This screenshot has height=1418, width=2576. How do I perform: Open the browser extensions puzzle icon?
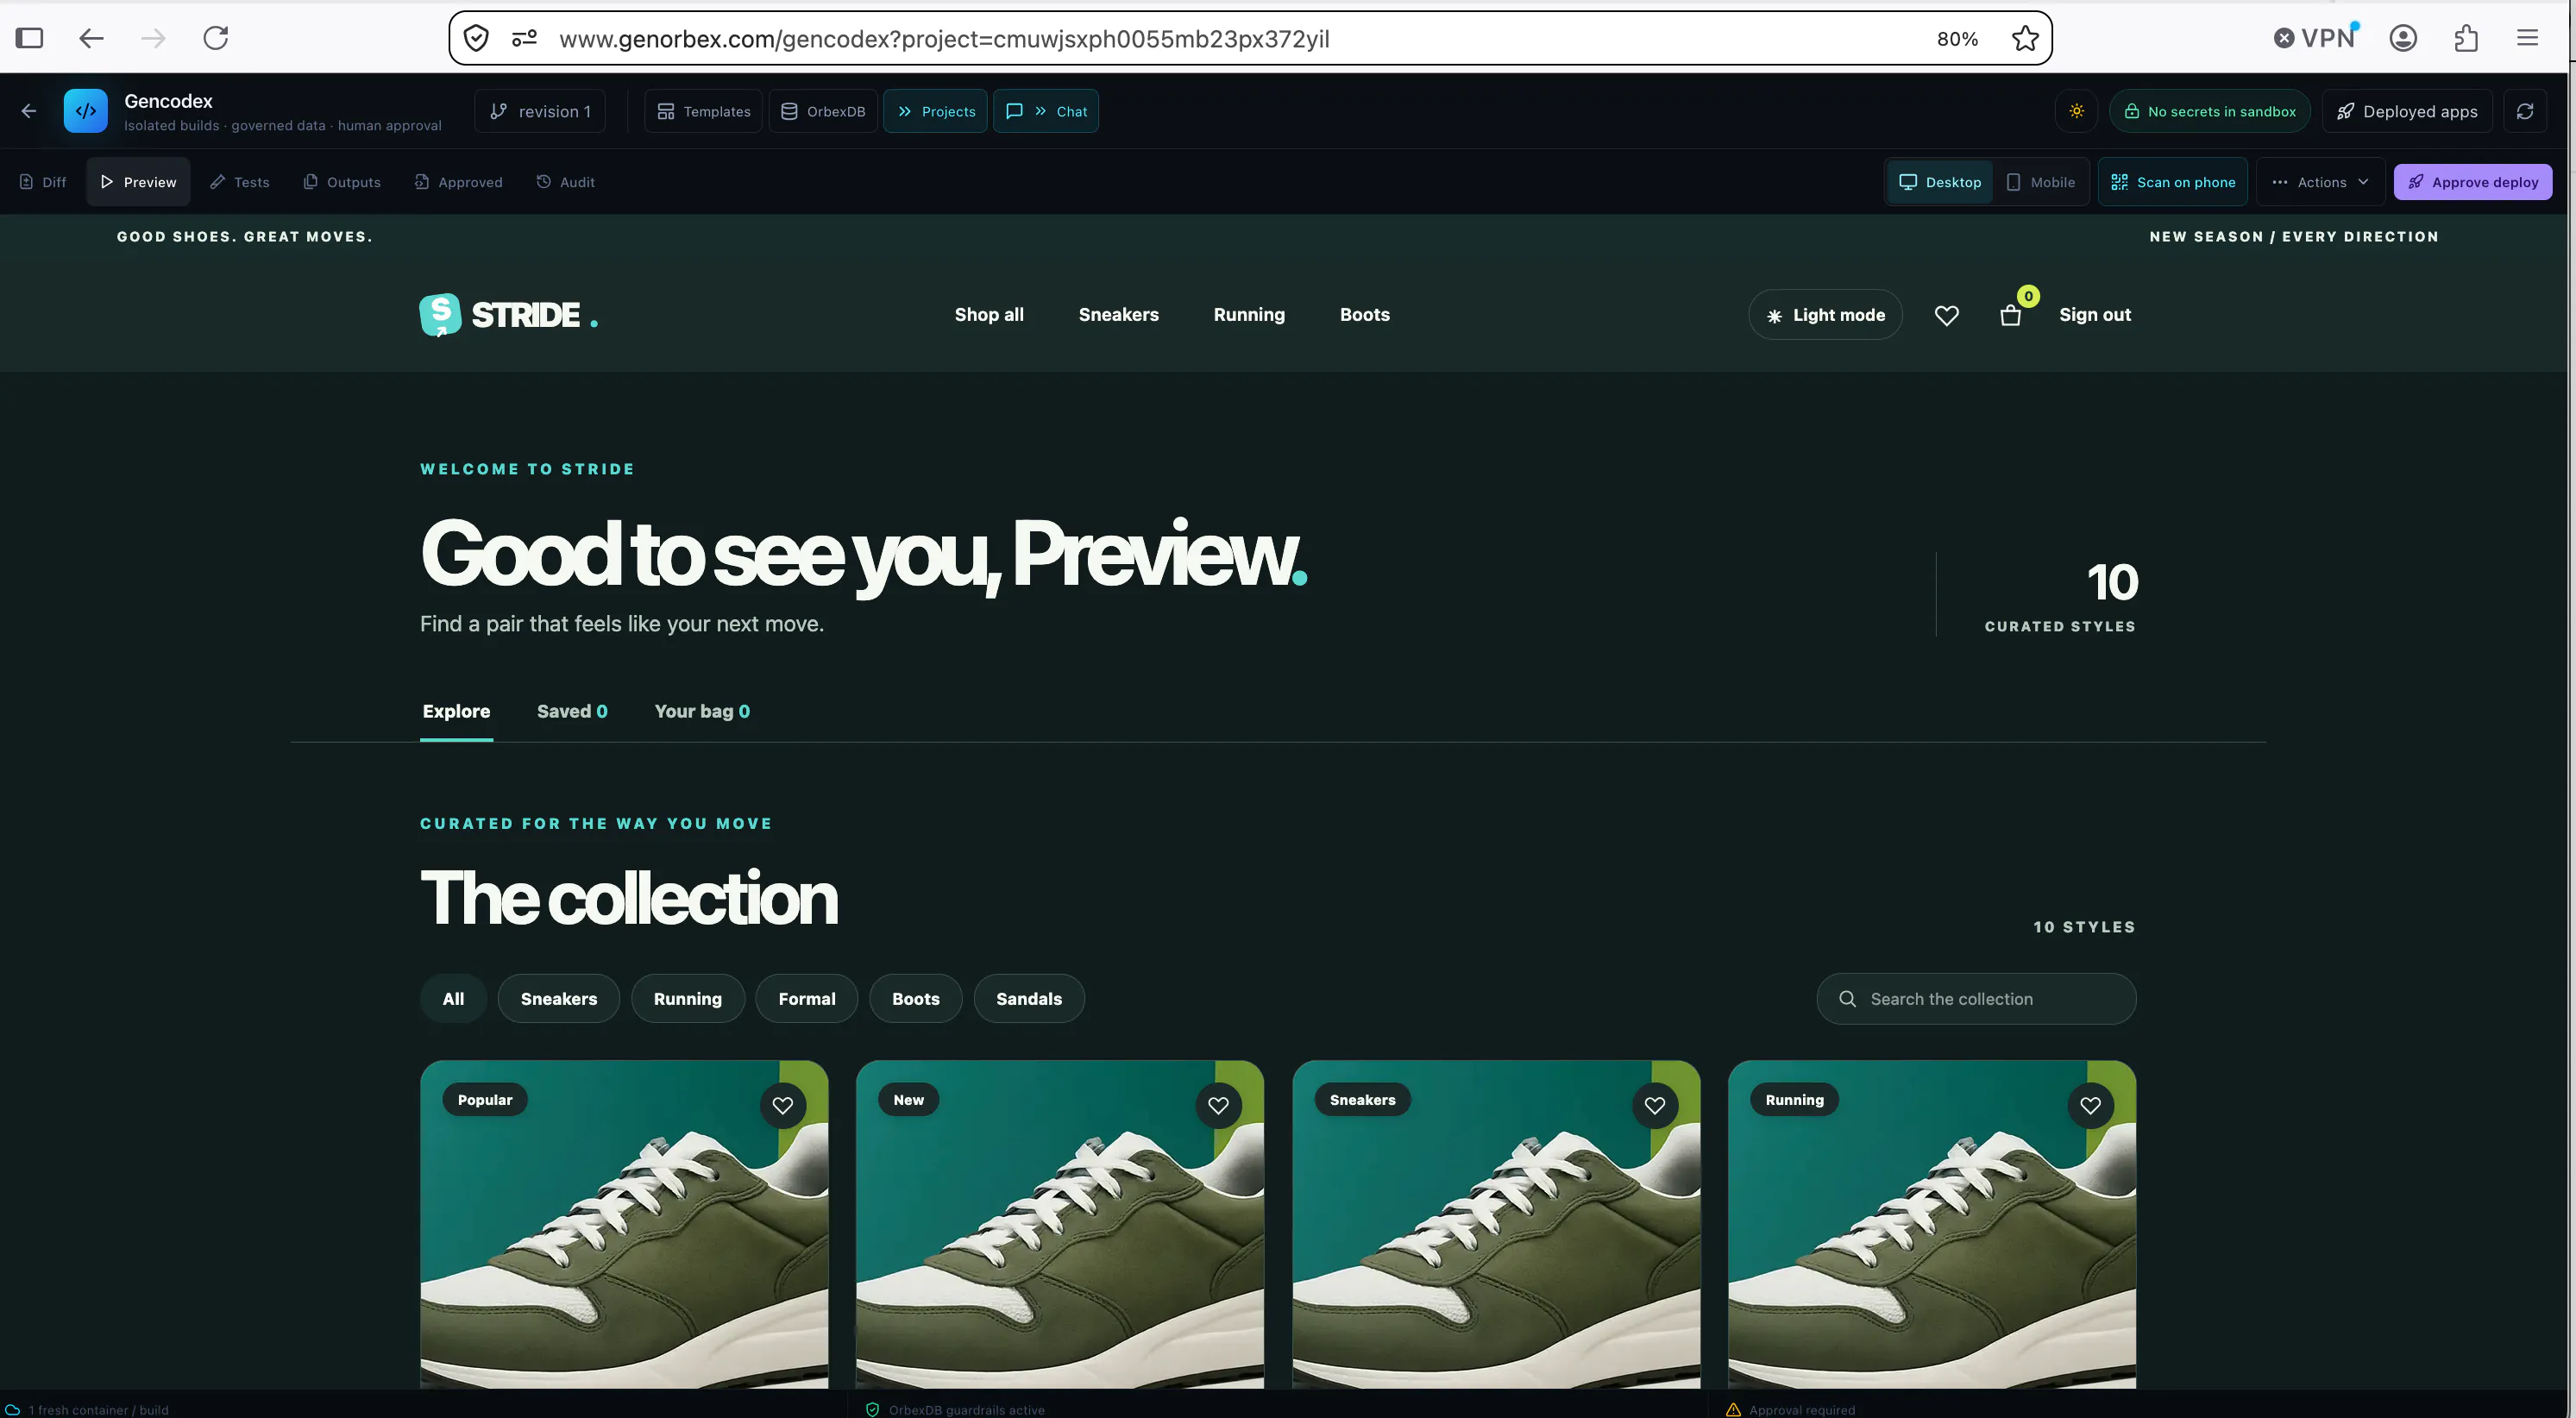2466,38
